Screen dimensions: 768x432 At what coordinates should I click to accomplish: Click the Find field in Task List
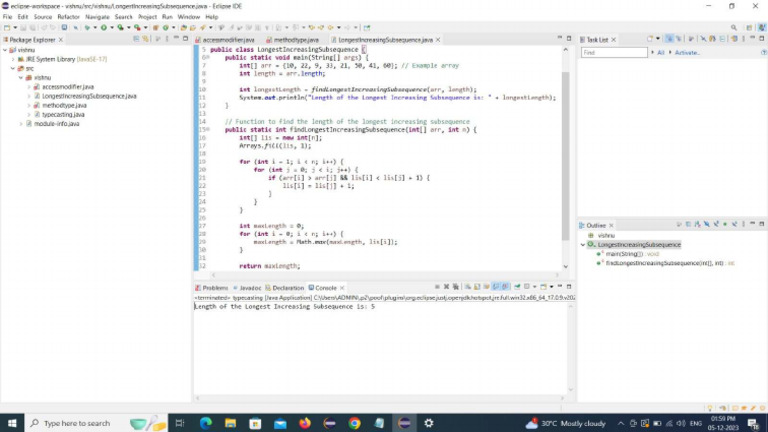612,52
